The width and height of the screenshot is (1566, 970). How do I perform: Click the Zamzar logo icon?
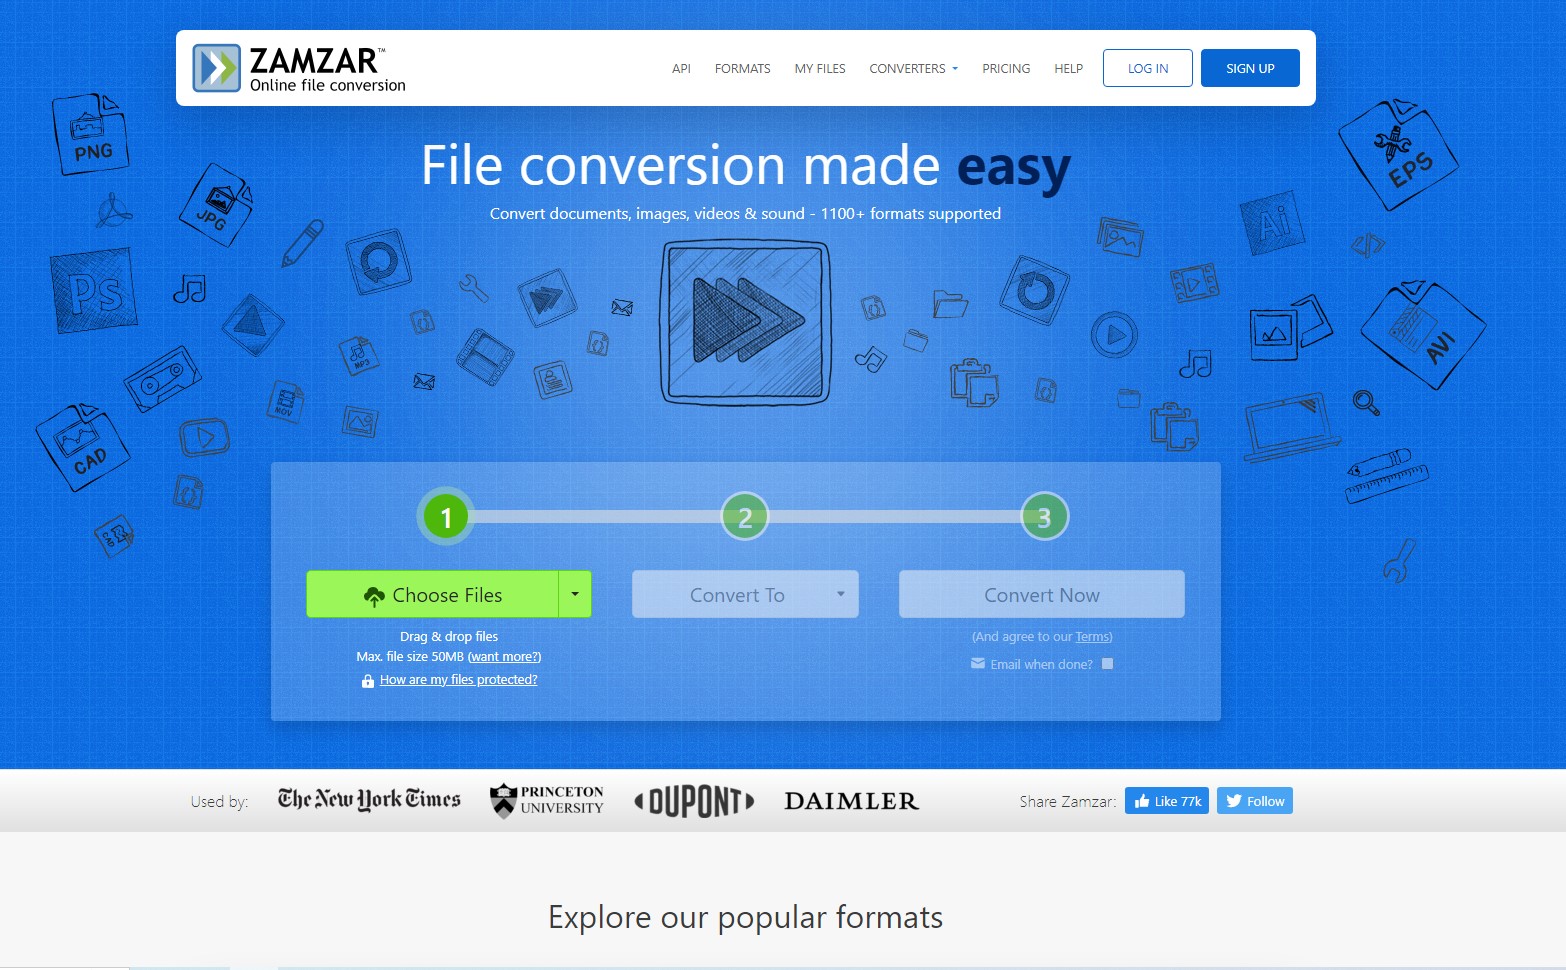[216, 68]
